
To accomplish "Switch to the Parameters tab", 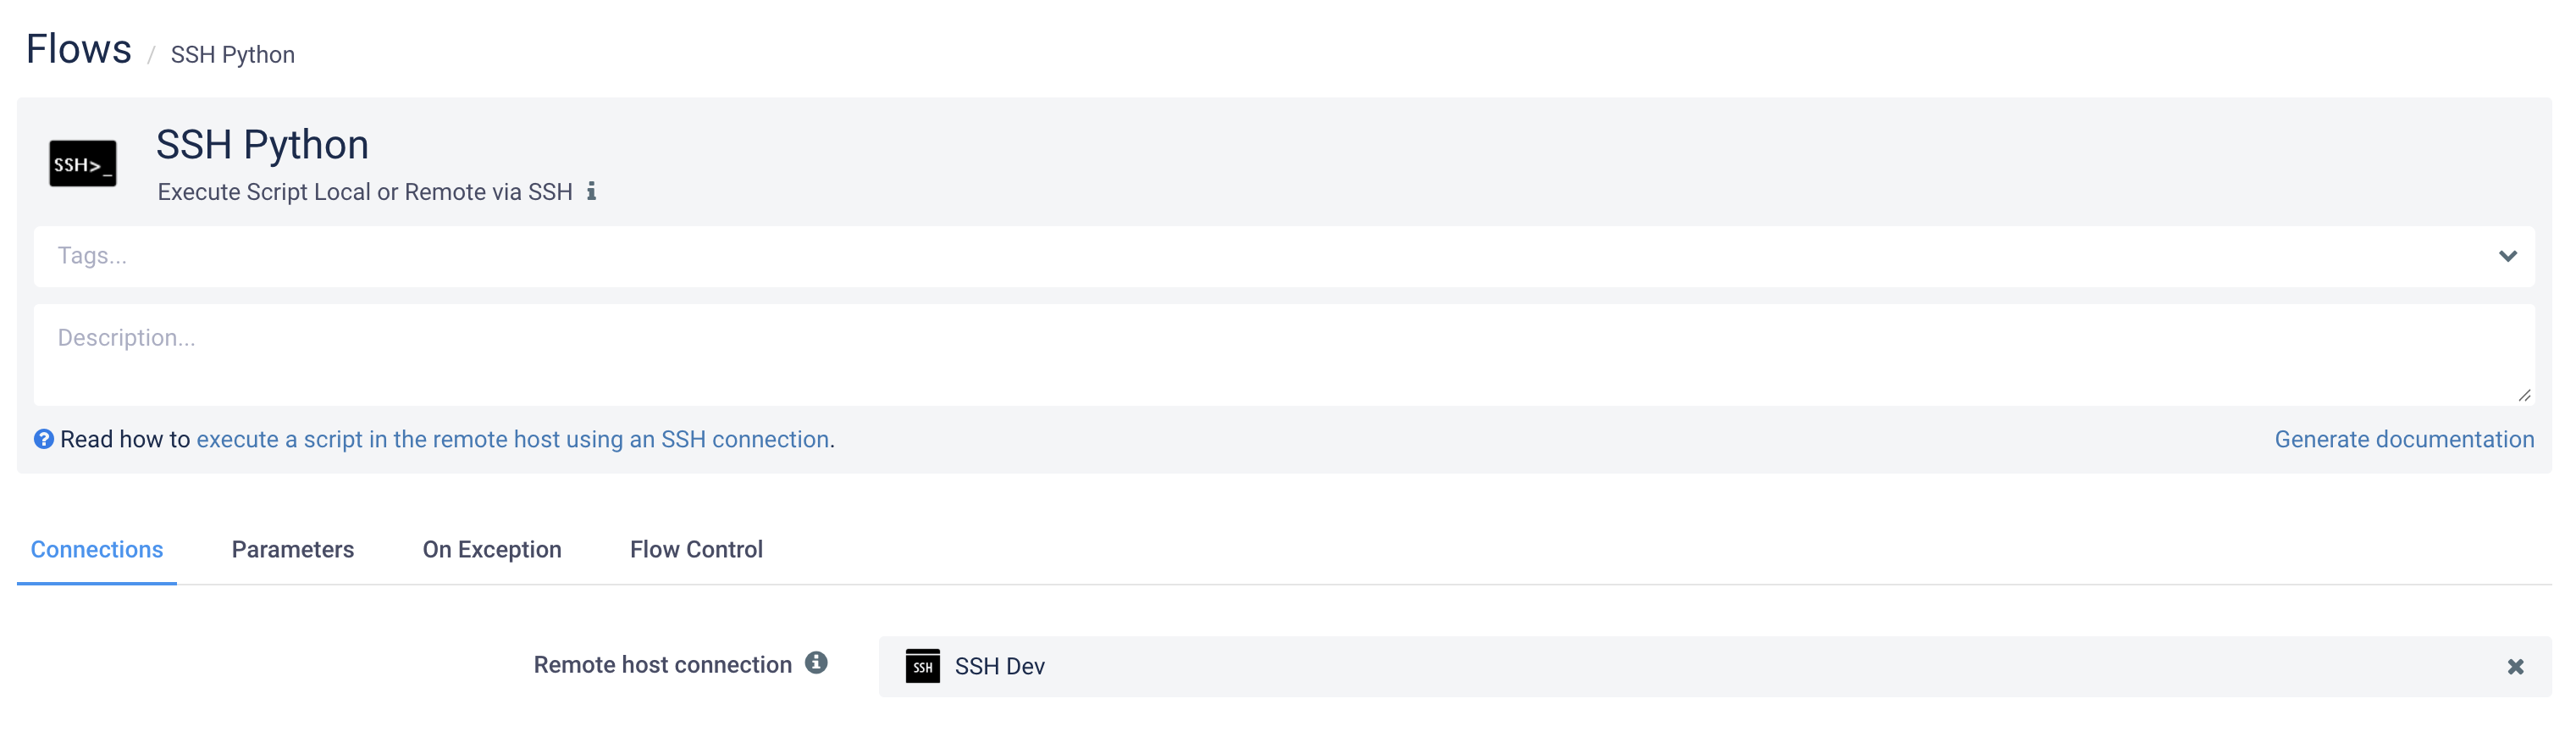I will coord(292,549).
